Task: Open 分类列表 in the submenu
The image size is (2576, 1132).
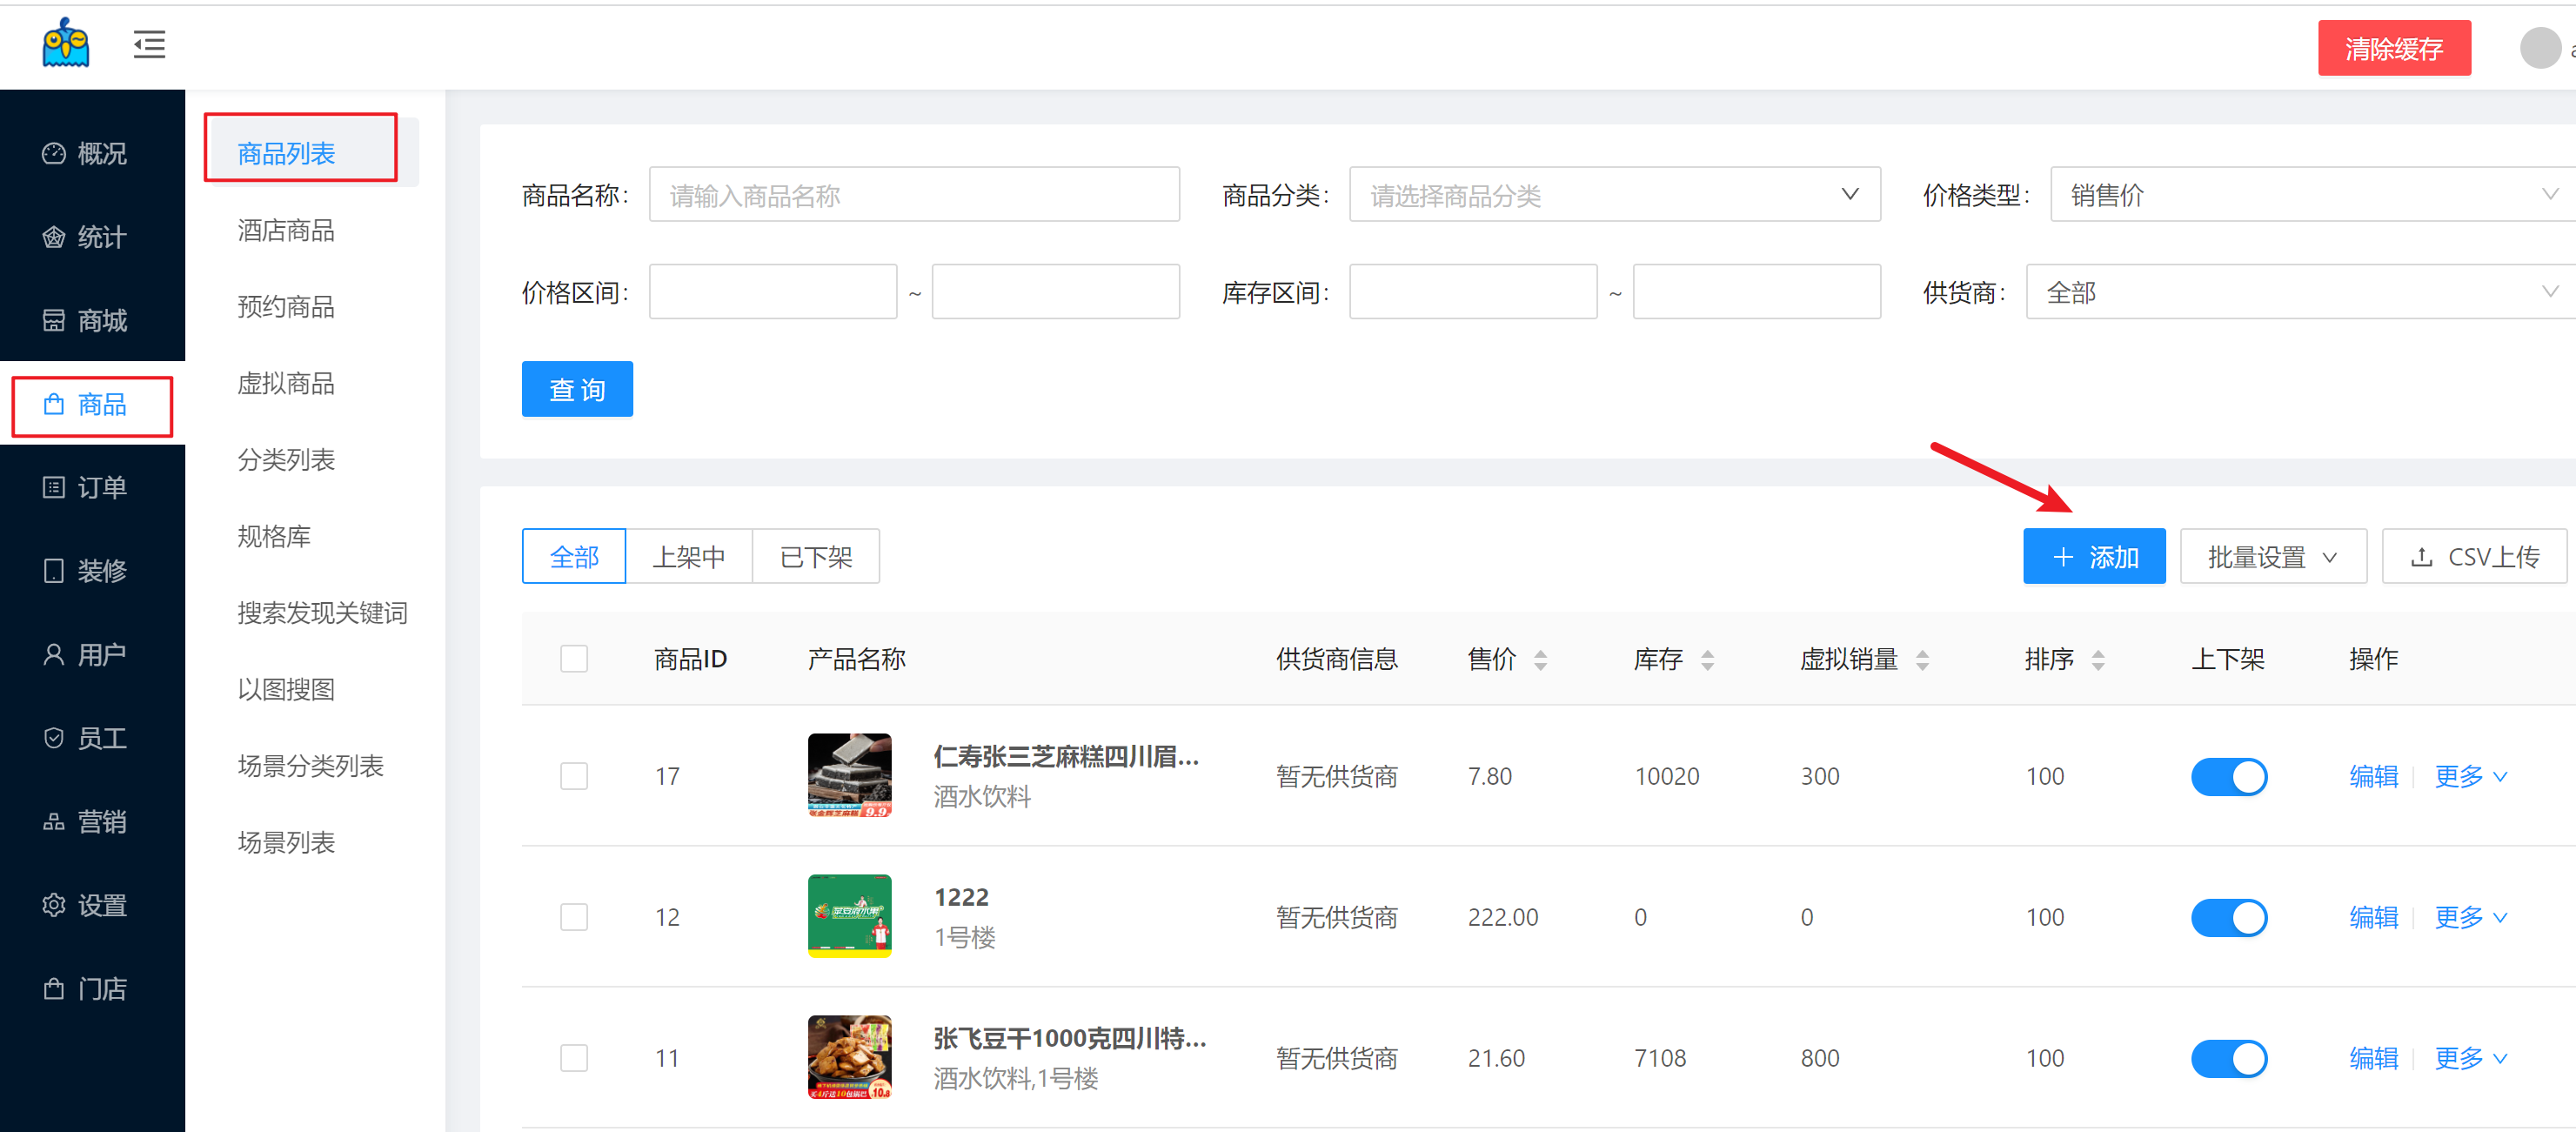Action: (x=286, y=460)
